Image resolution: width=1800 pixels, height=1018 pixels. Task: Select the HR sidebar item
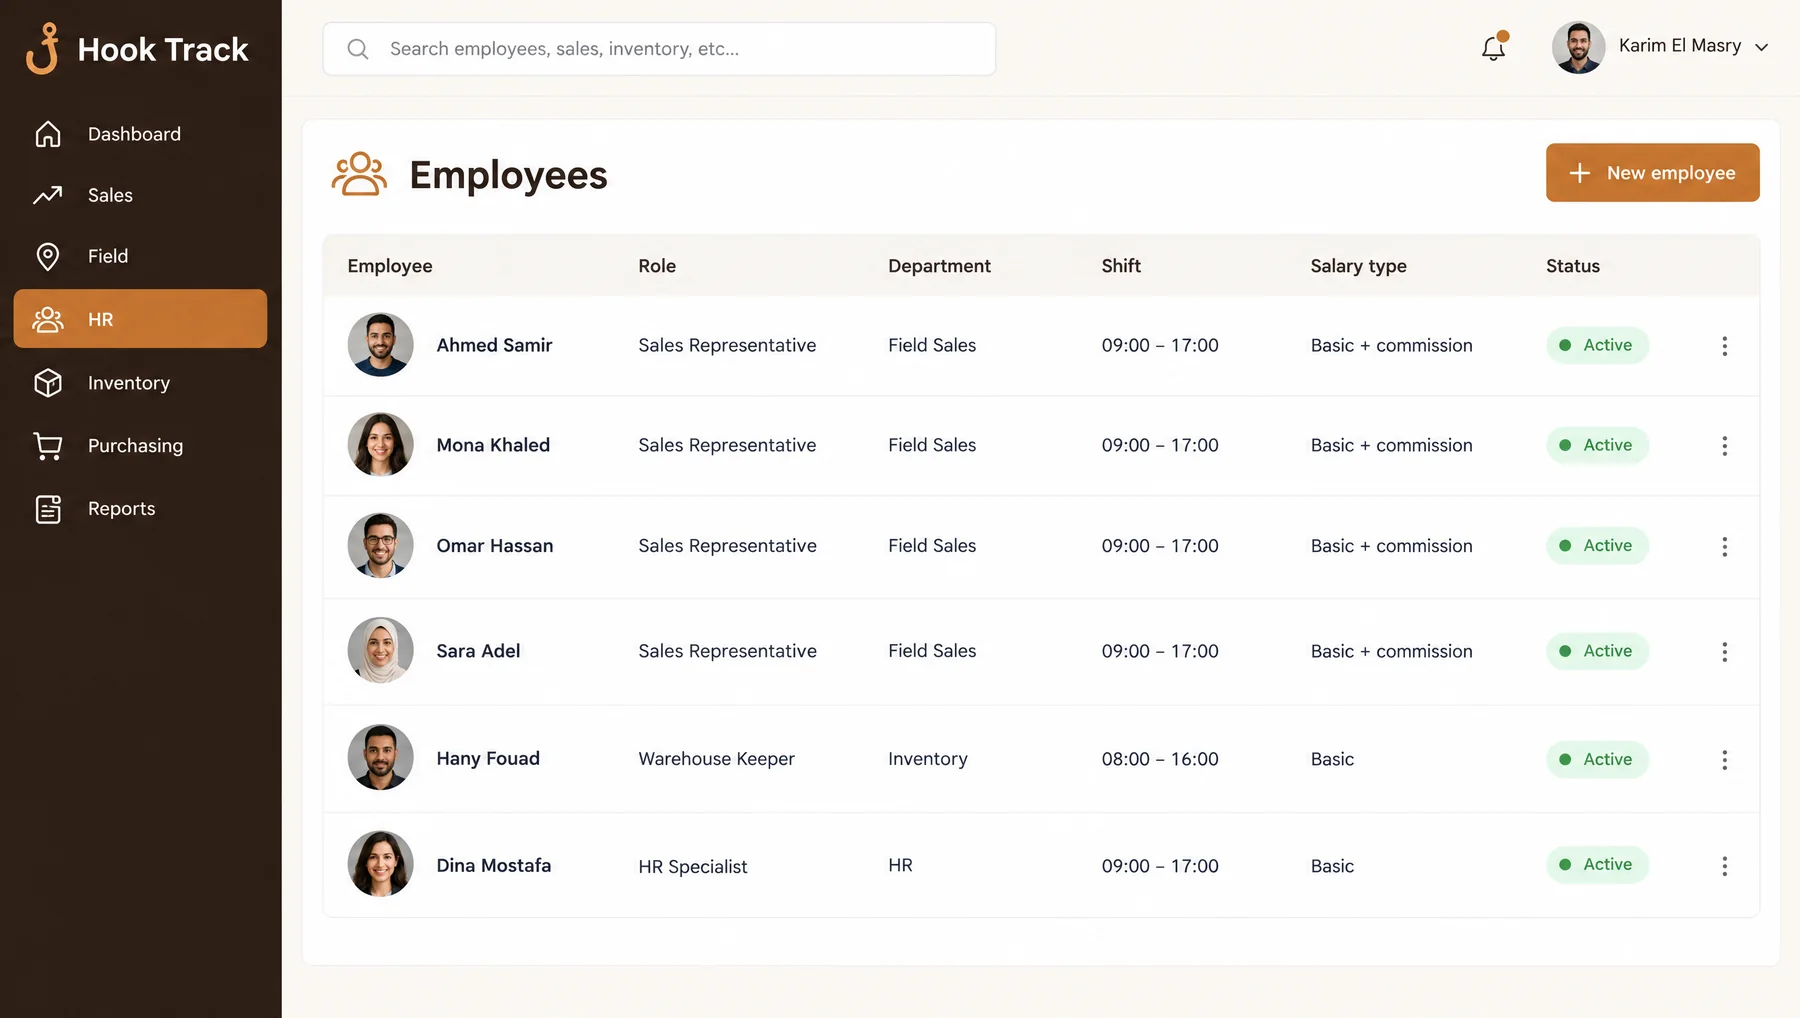click(x=140, y=319)
